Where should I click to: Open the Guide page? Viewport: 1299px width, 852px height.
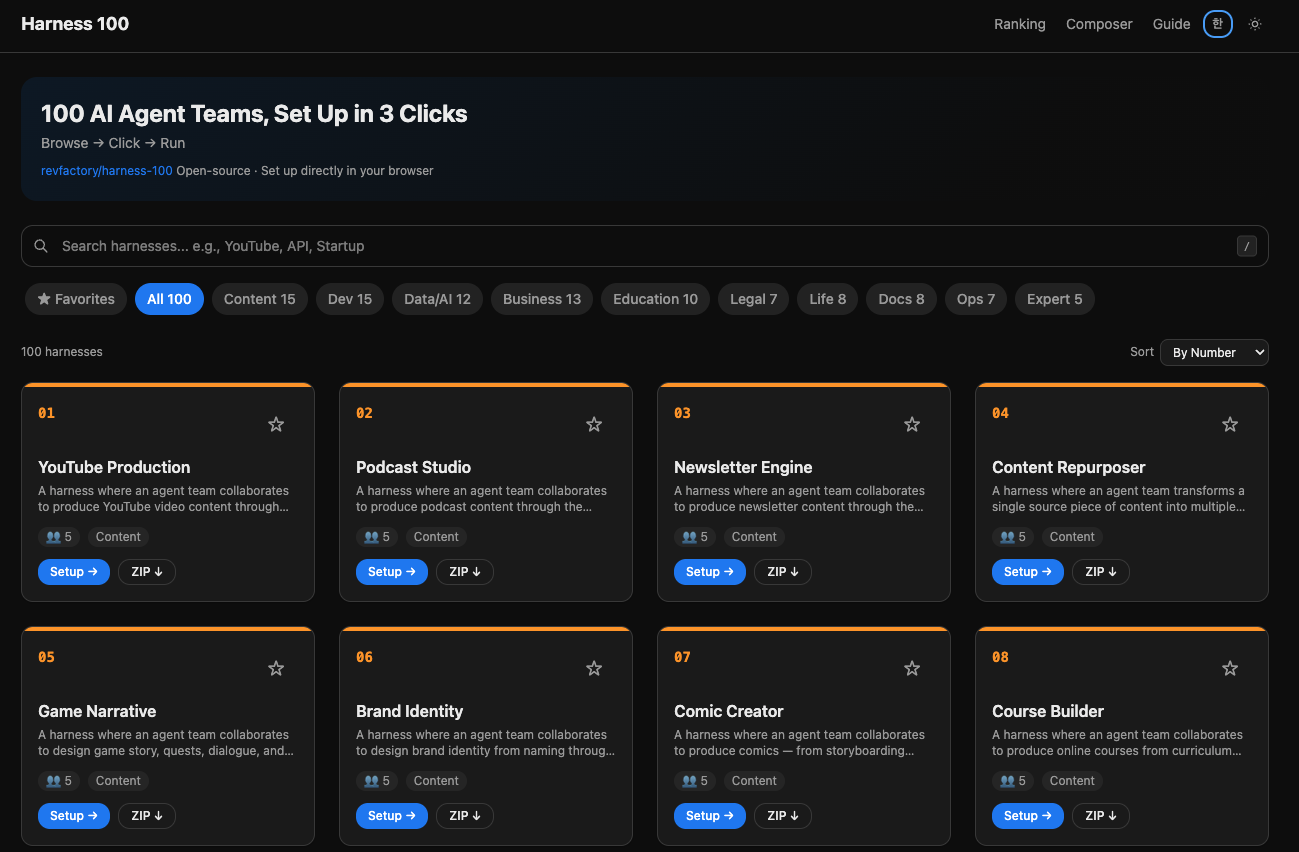1172,24
